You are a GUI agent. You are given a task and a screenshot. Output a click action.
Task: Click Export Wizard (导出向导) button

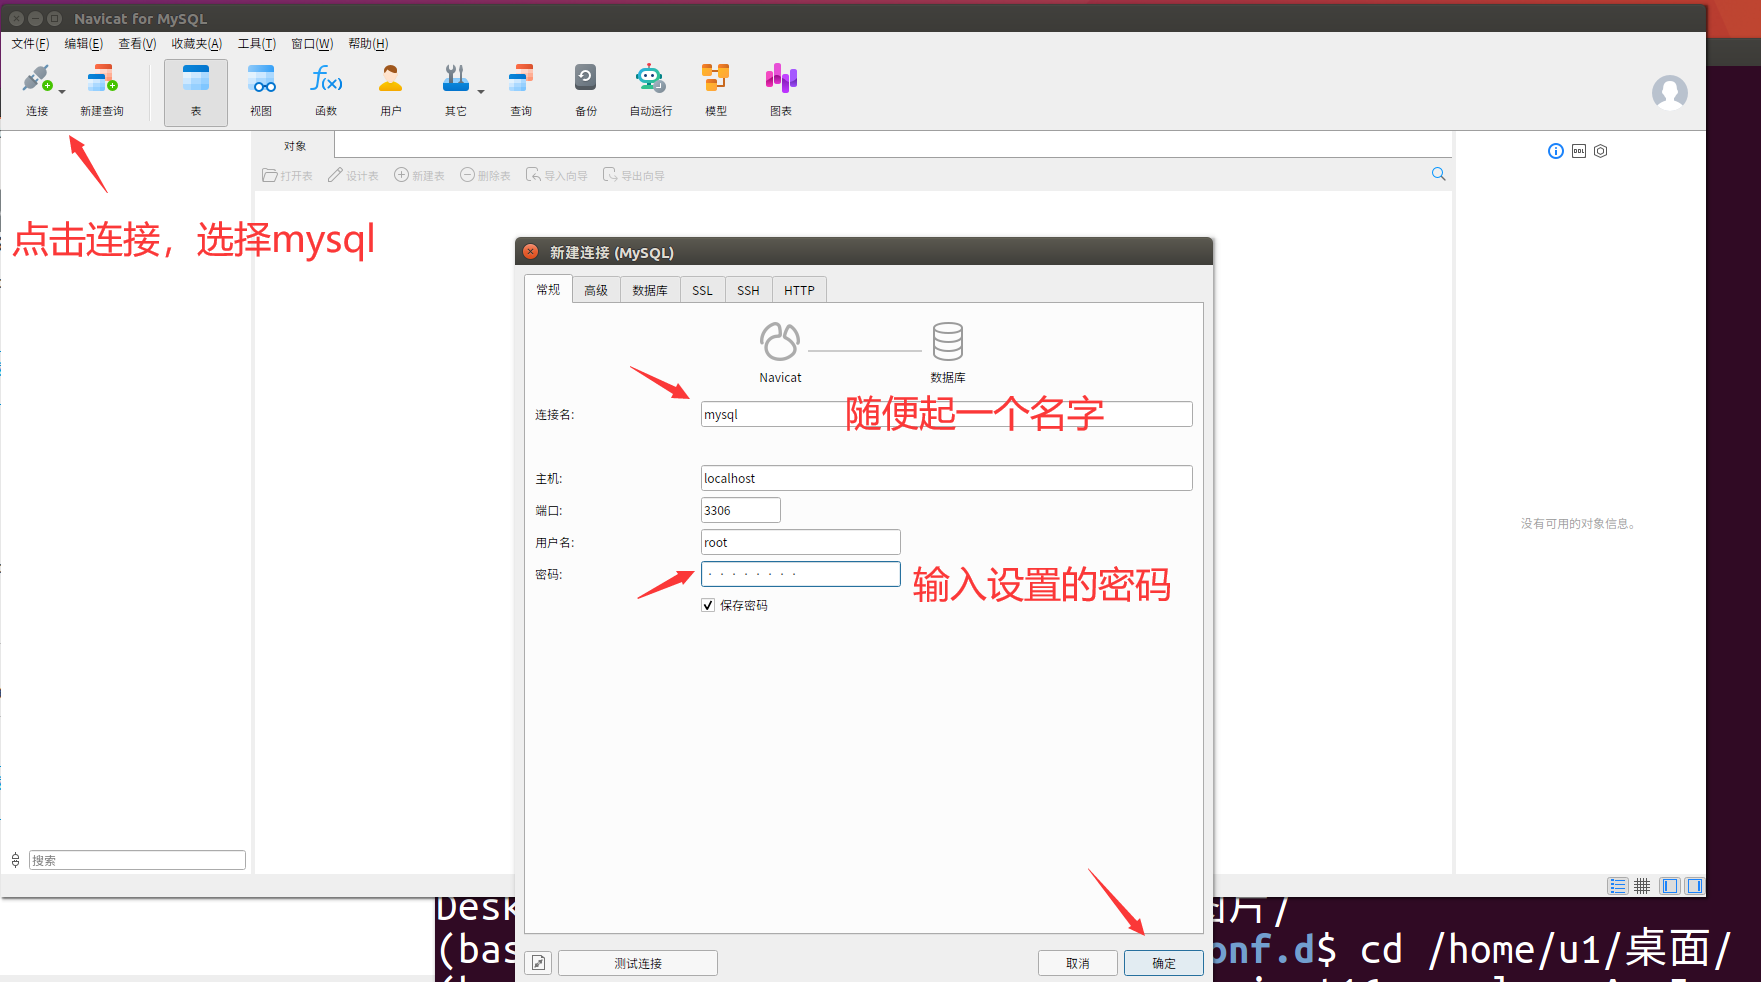(634, 175)
